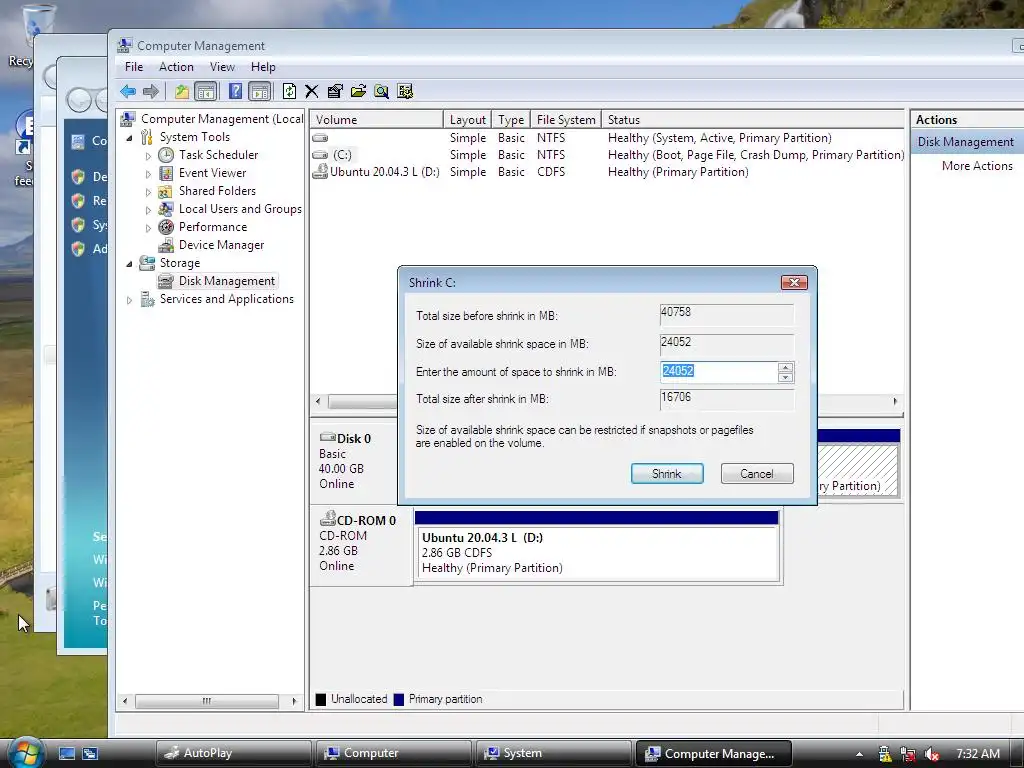Click Event Viewer icon in tree
The width and height of the screenshot is (1024, 768).
[167, 173]
